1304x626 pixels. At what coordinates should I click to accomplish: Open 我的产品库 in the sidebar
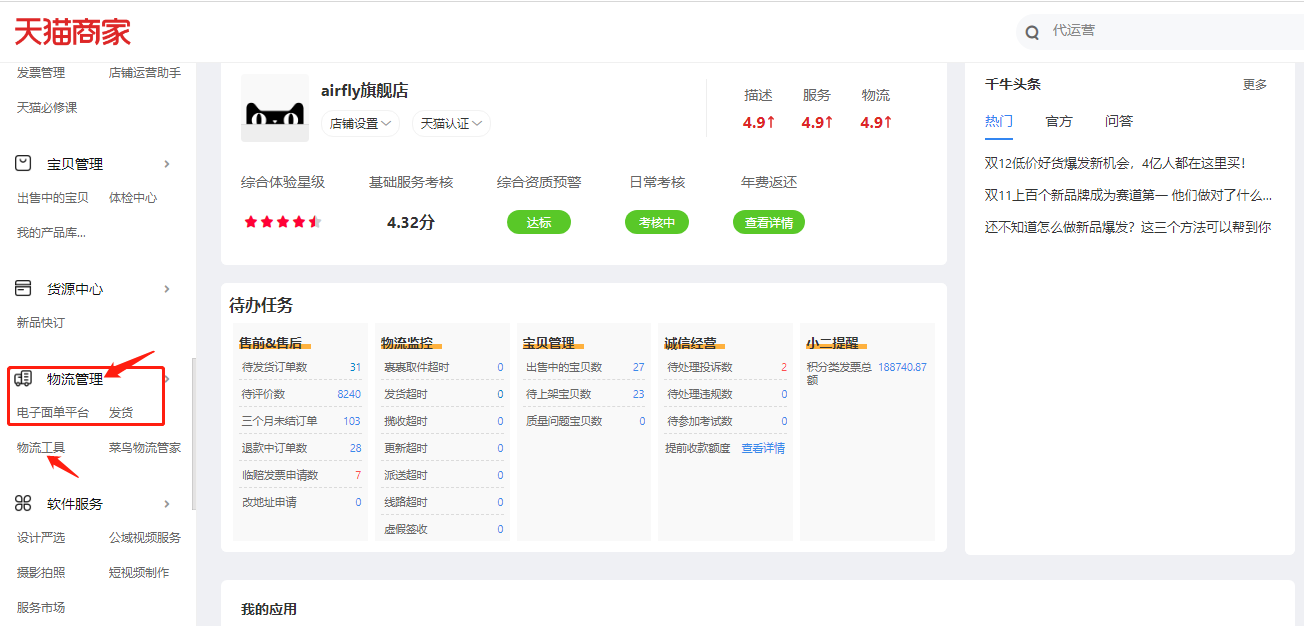[51, 233]
